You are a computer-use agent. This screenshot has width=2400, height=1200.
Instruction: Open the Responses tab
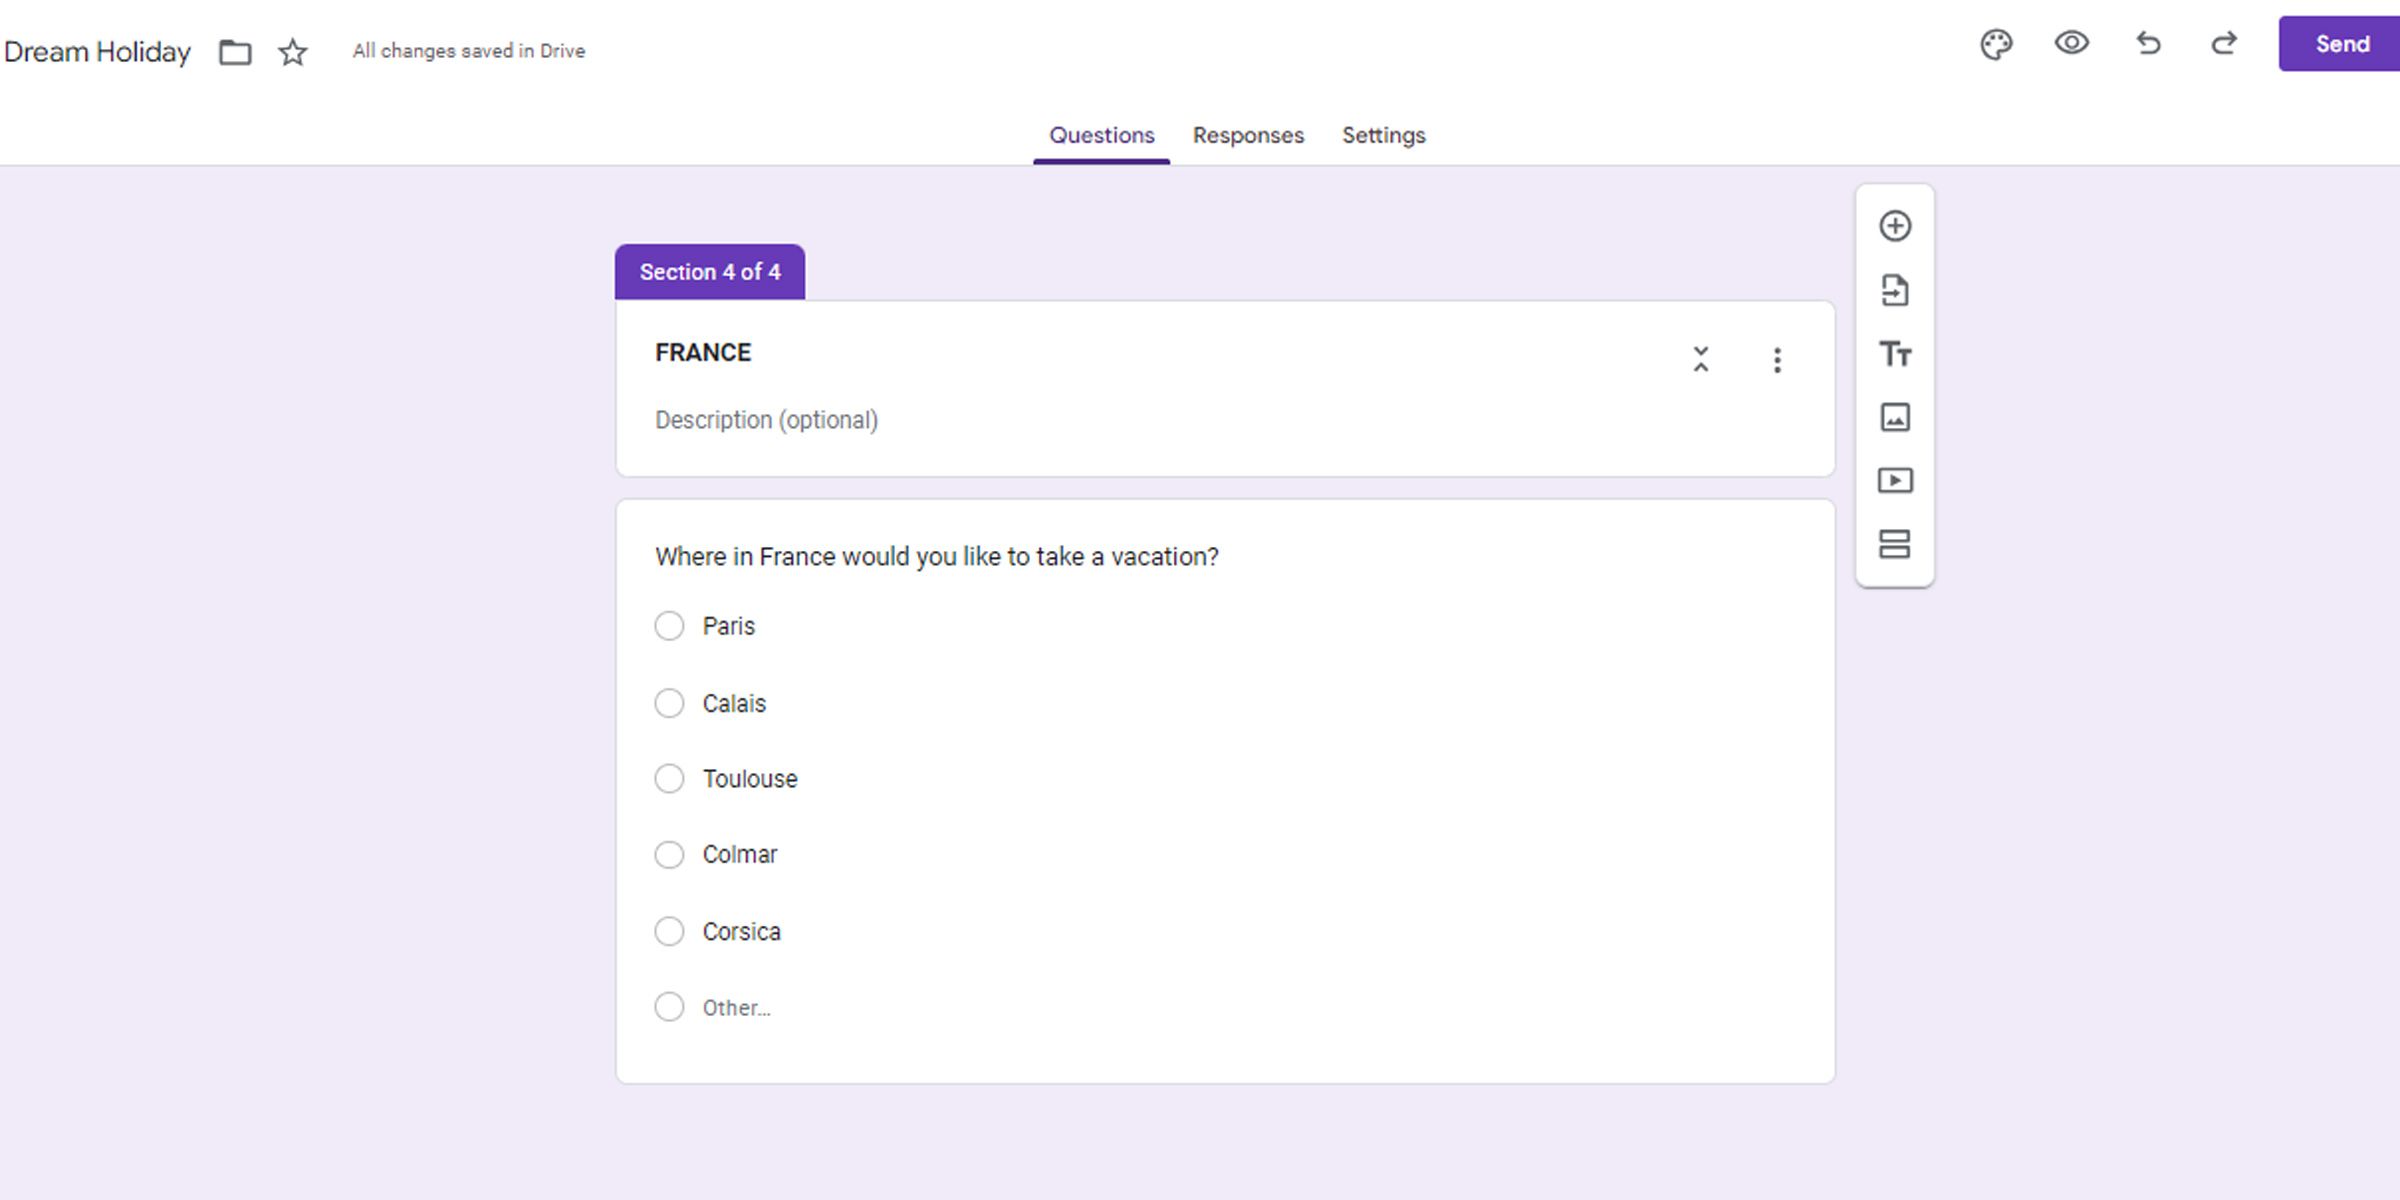coord(1247,135)
